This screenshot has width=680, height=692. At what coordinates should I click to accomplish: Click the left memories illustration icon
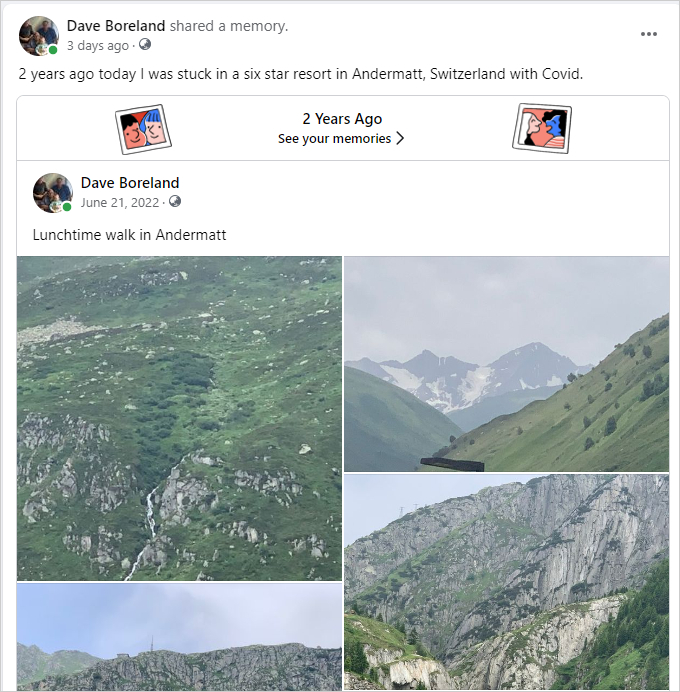pos(144,128)
